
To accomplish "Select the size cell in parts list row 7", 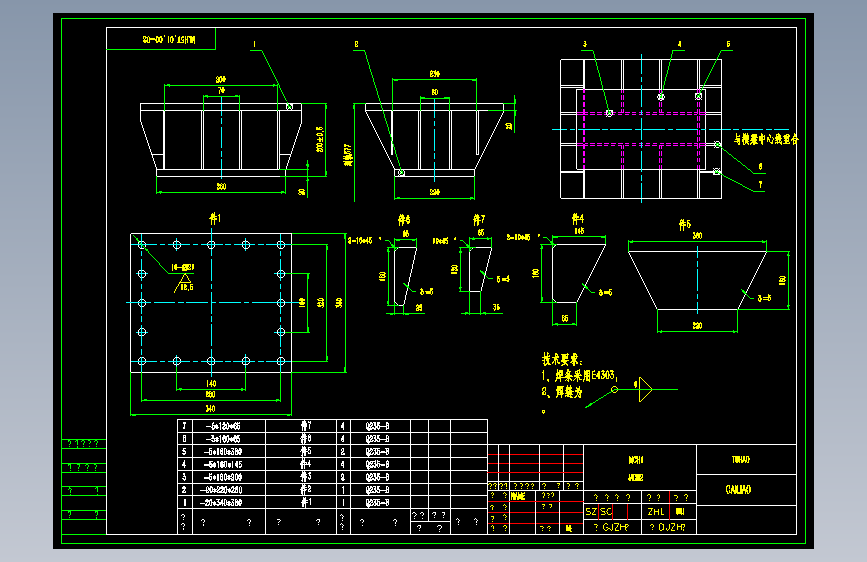I will click(229, 426).
